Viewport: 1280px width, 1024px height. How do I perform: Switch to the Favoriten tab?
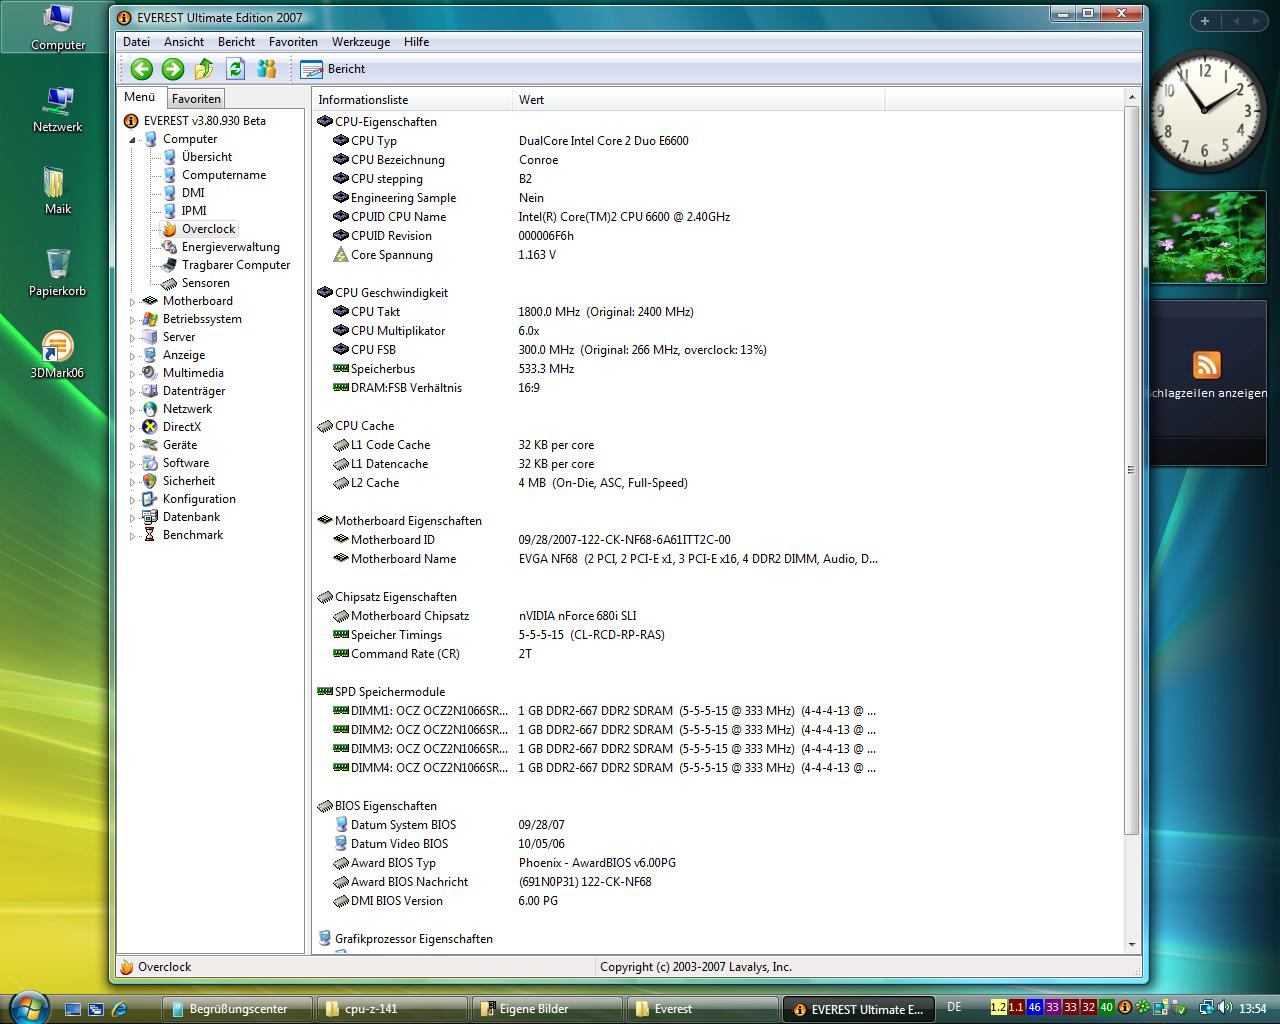[196, 99]
